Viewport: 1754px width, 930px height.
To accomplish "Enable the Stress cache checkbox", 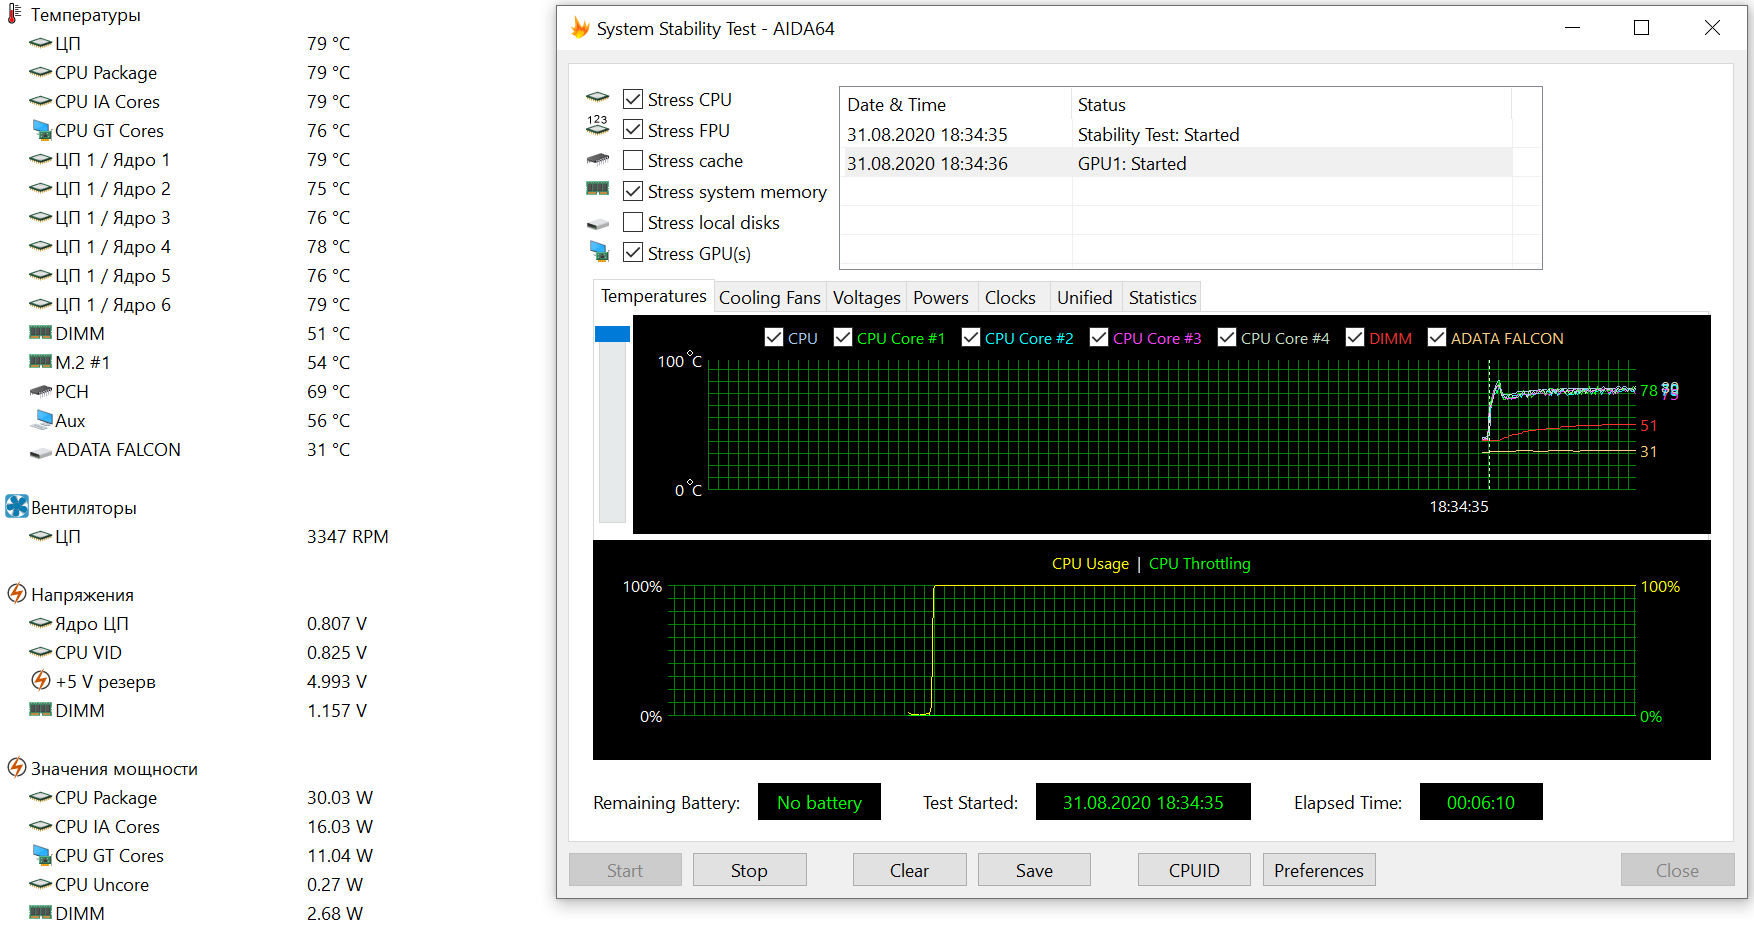I will click(633, 161).
